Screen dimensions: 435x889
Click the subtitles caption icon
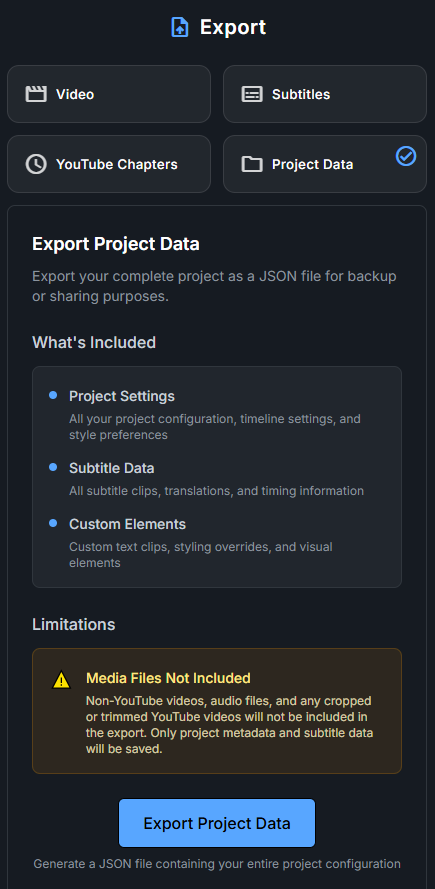point(252,94)
